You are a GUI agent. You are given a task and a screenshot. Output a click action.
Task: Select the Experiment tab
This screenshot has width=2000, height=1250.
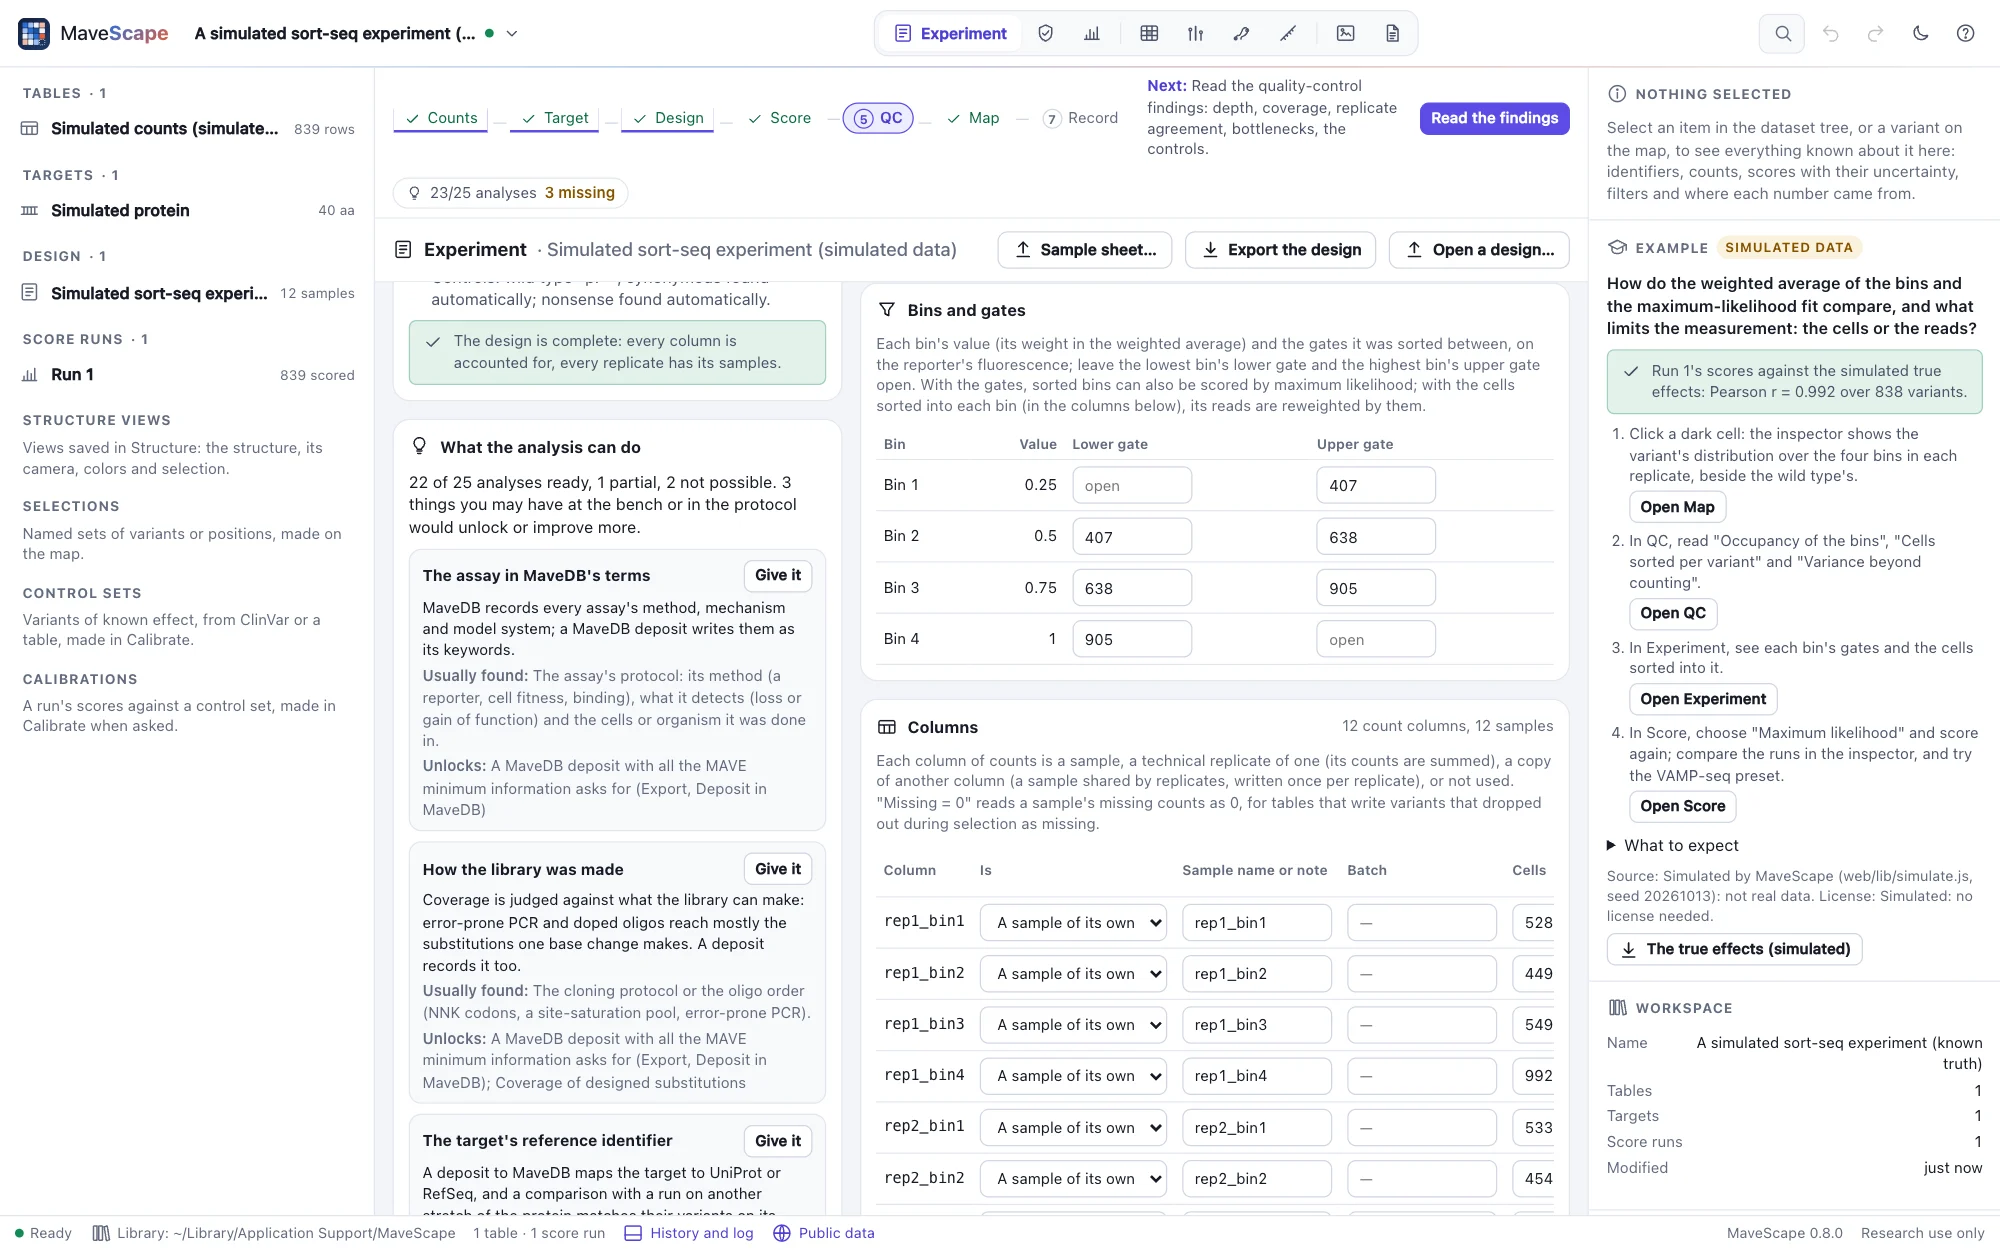coord(950,33)
